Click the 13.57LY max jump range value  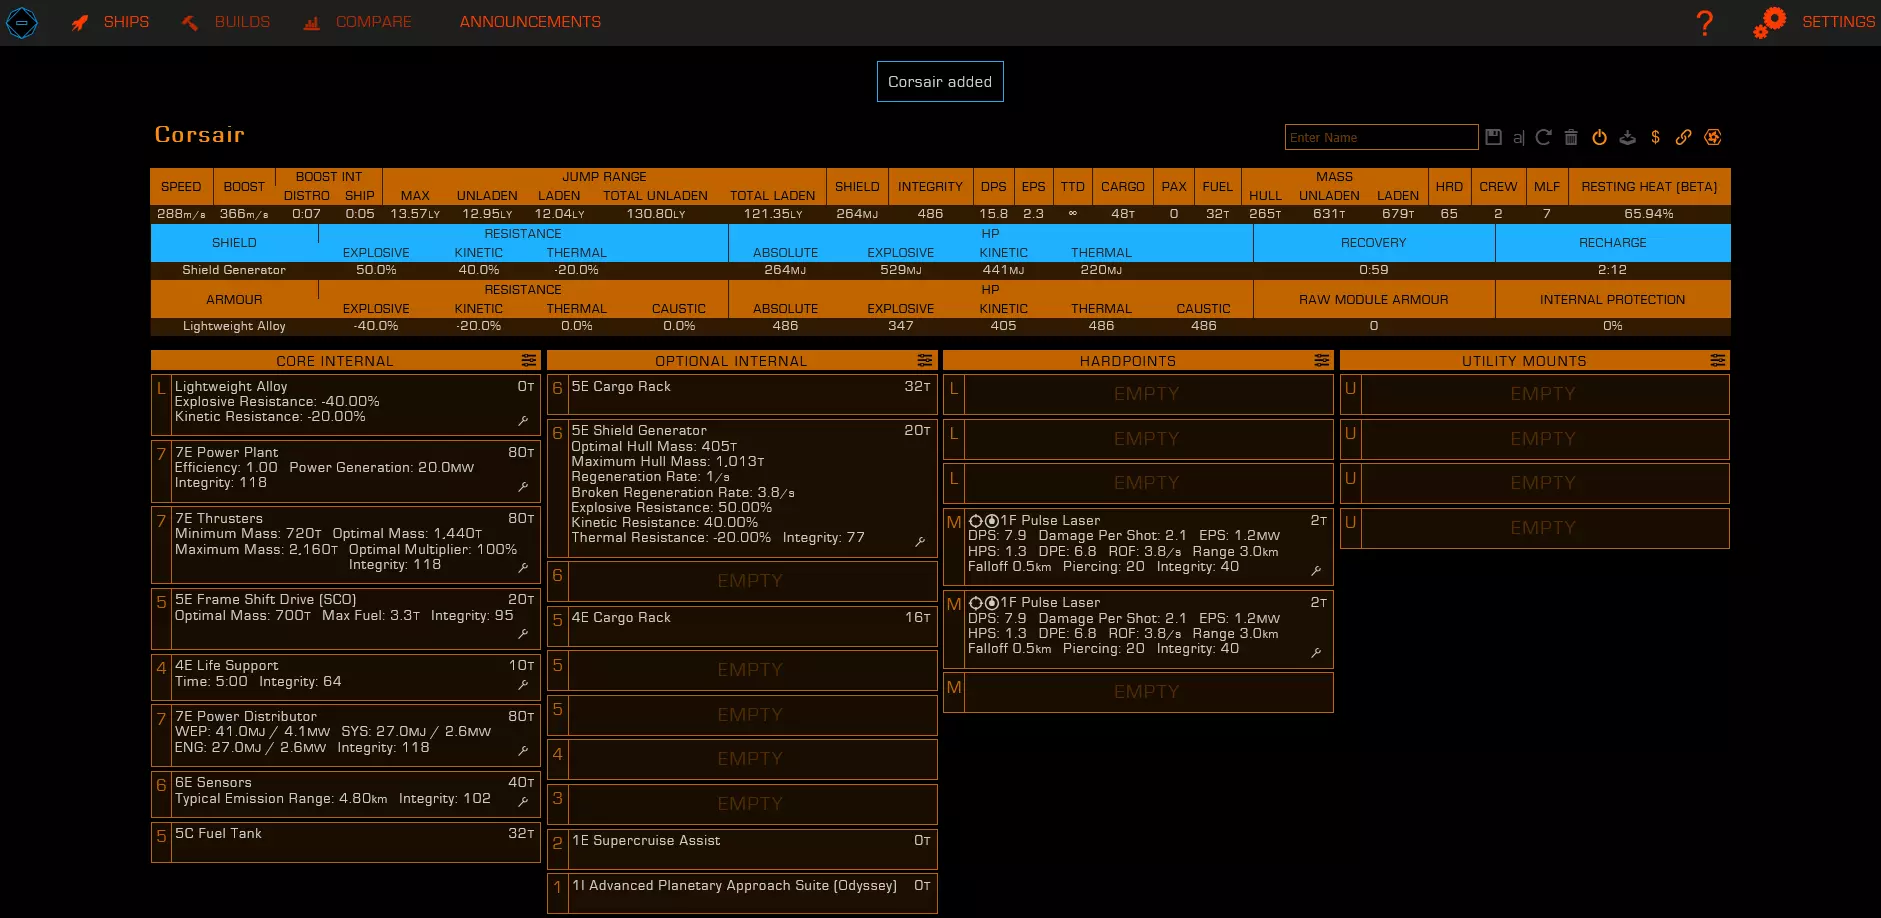415,214
